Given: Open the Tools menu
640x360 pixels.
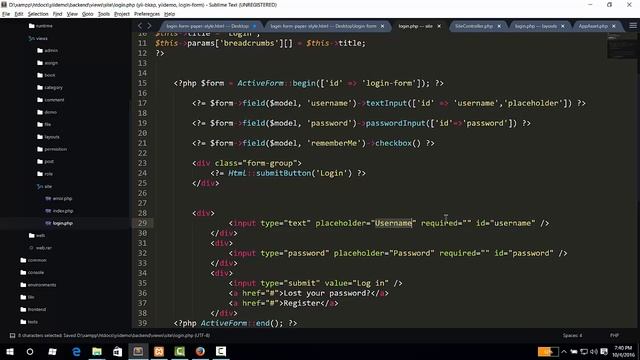Looking at the screenshot, I should (104, 14).
